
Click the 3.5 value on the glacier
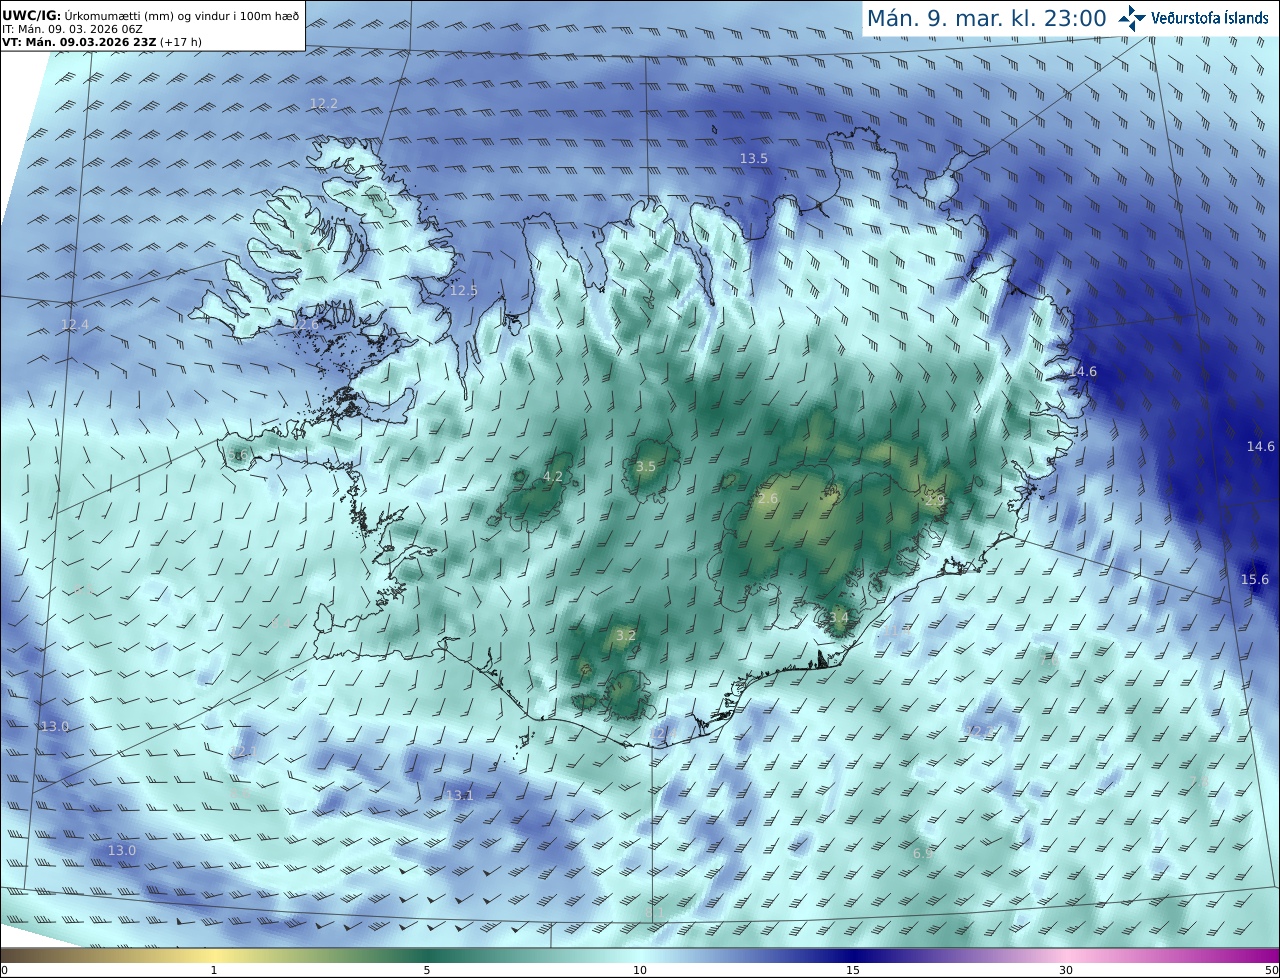(x=646, y=467)
